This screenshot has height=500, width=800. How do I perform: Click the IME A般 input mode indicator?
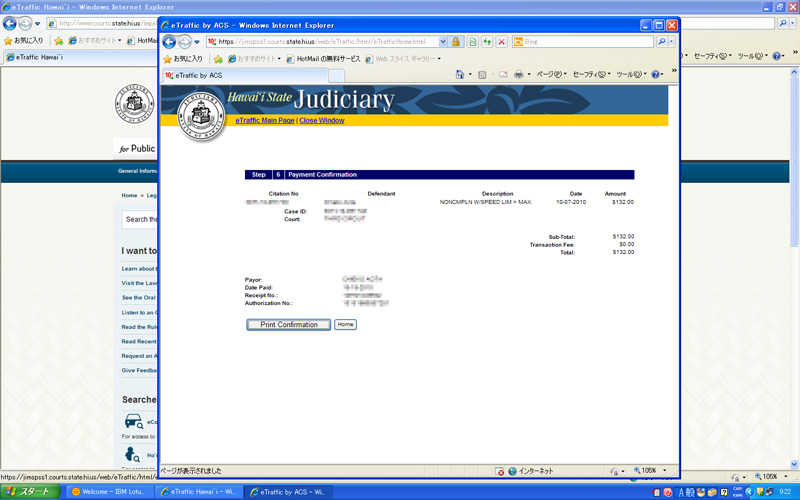[x=686, y=492]
